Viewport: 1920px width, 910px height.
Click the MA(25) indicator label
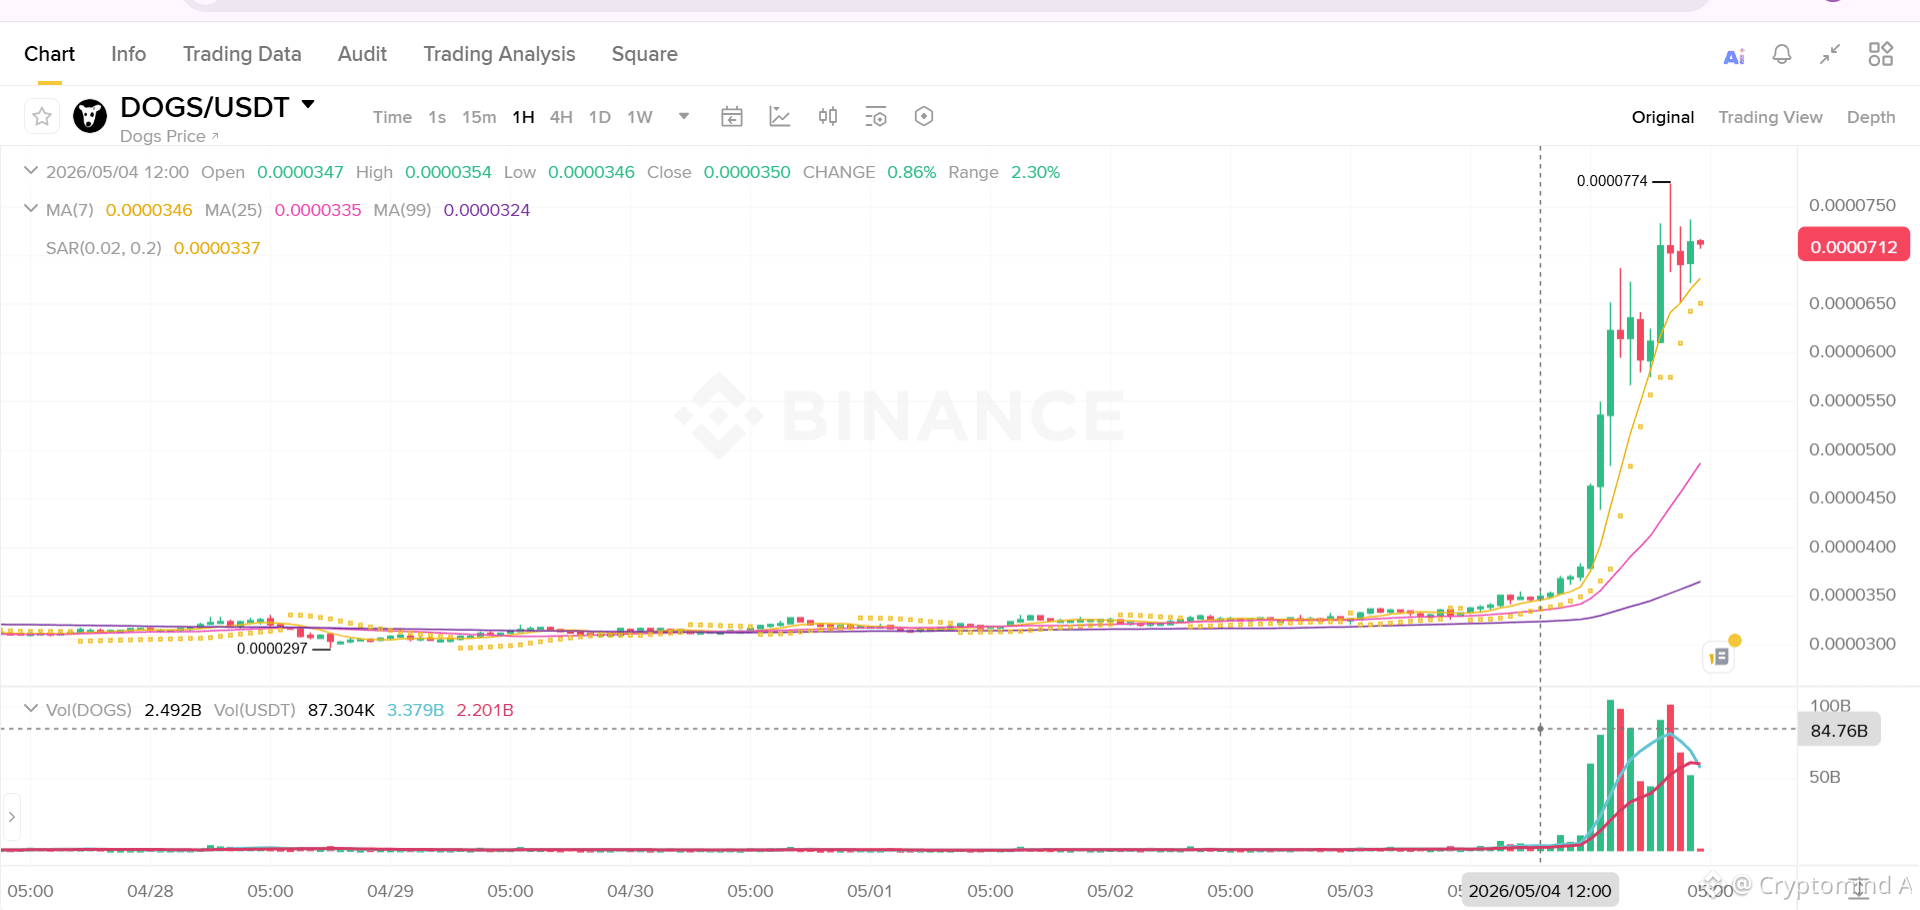pos(233,210)
